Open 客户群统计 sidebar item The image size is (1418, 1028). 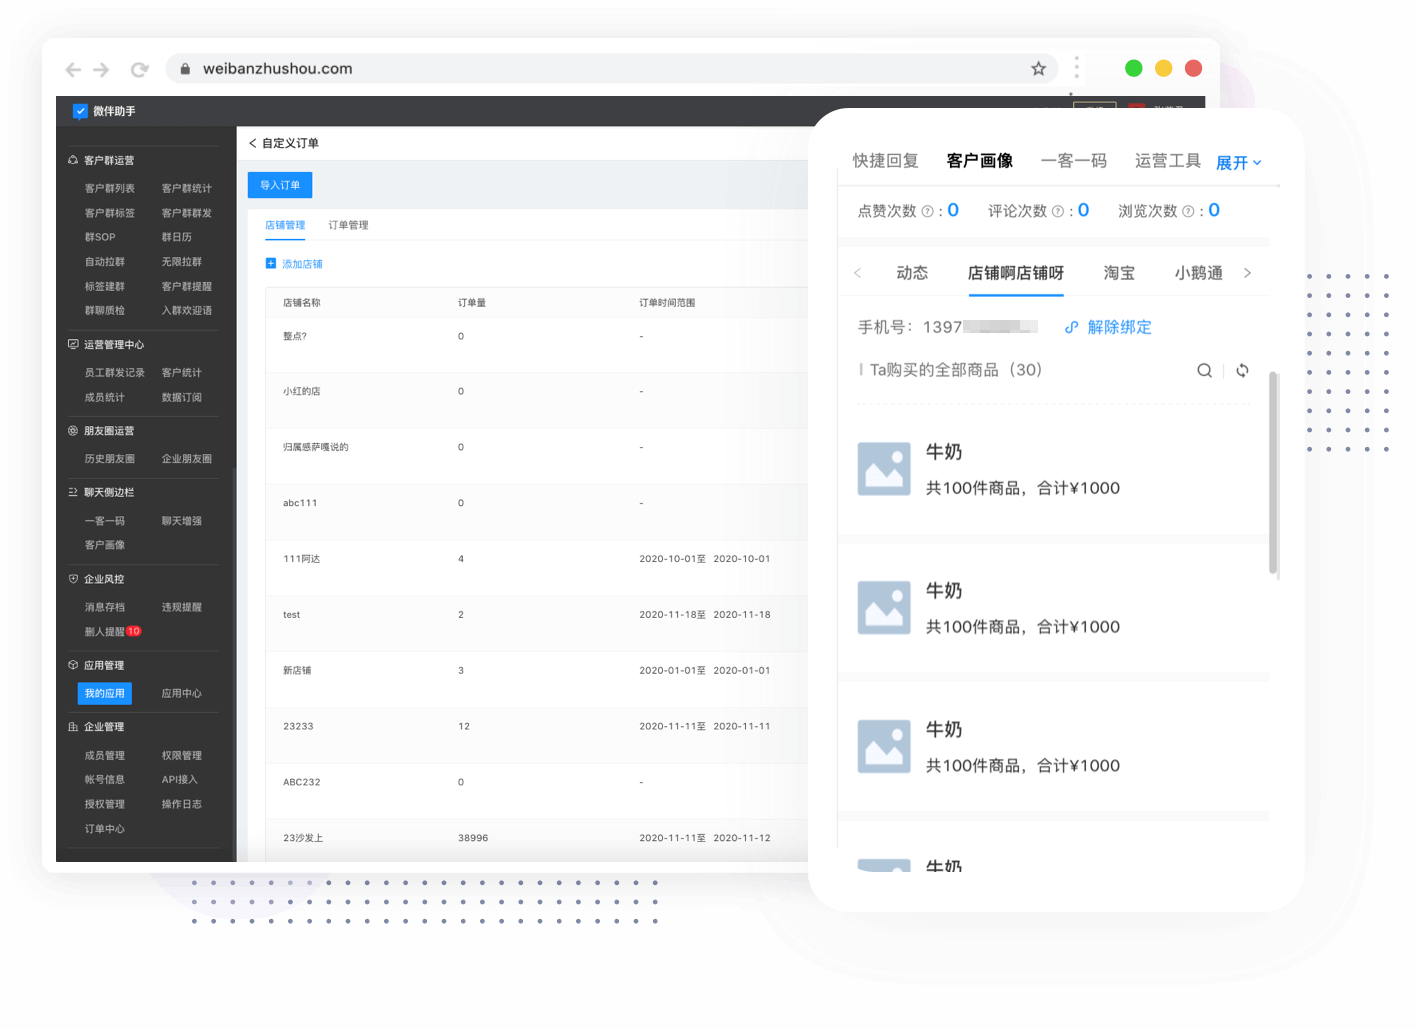click(186, 188)
